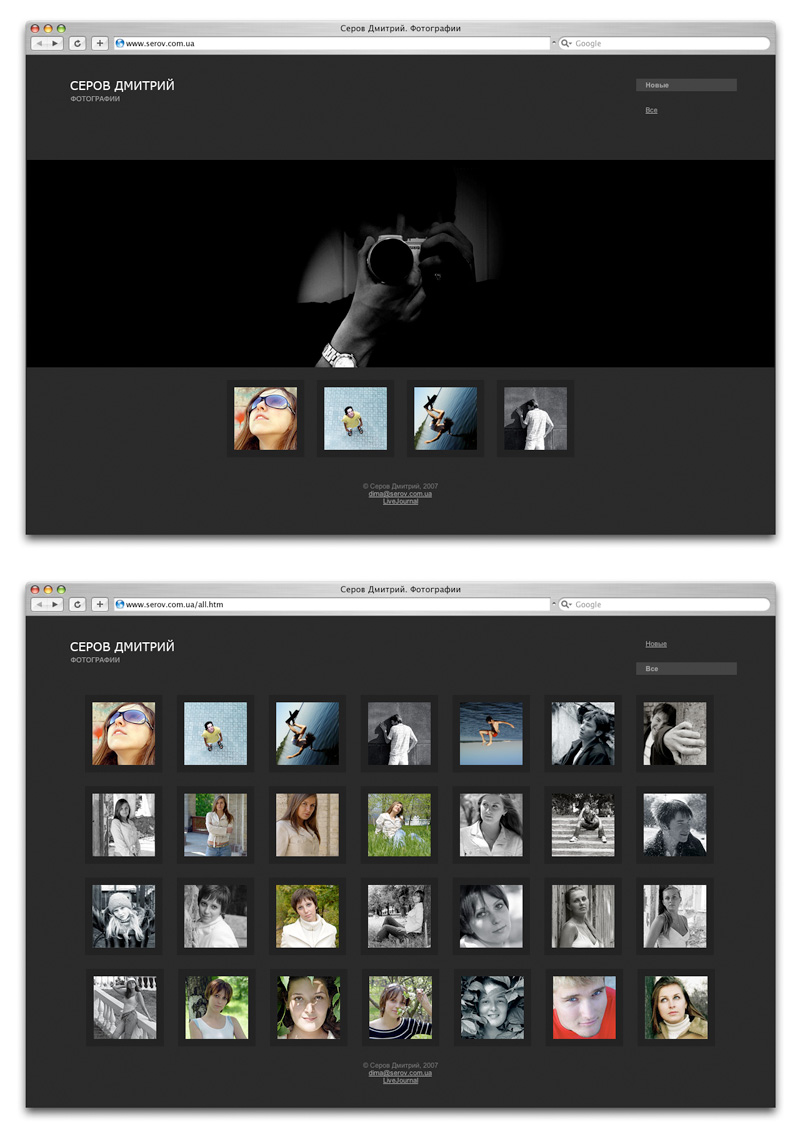Click Google search field in bottom window

664,604
